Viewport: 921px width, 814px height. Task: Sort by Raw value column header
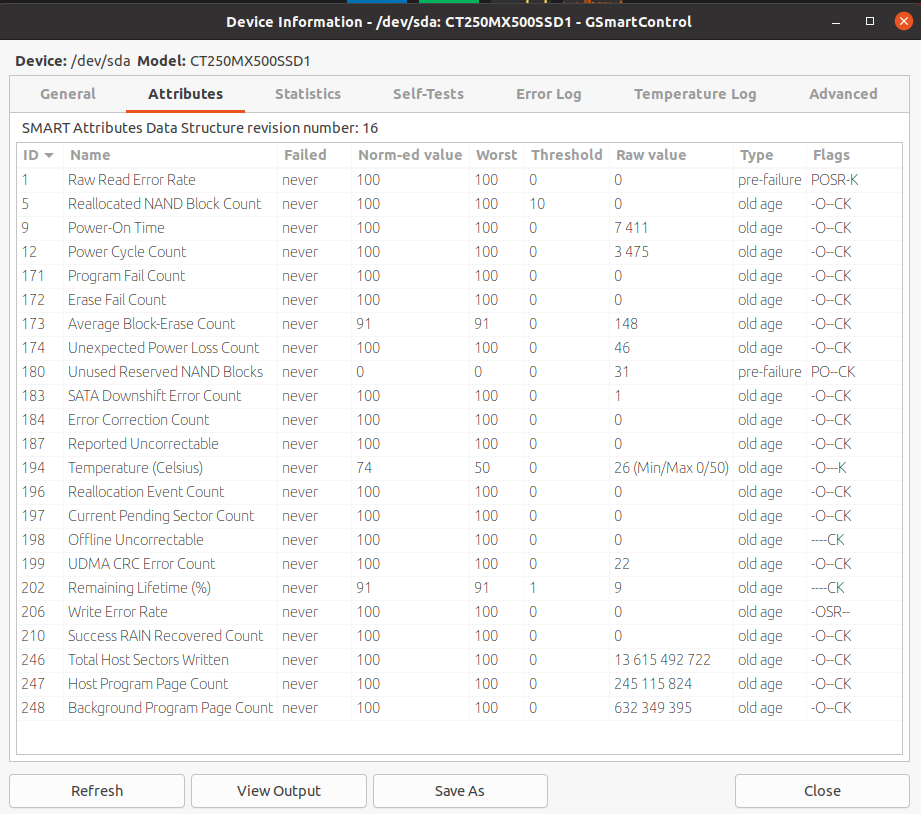(650, 155)
